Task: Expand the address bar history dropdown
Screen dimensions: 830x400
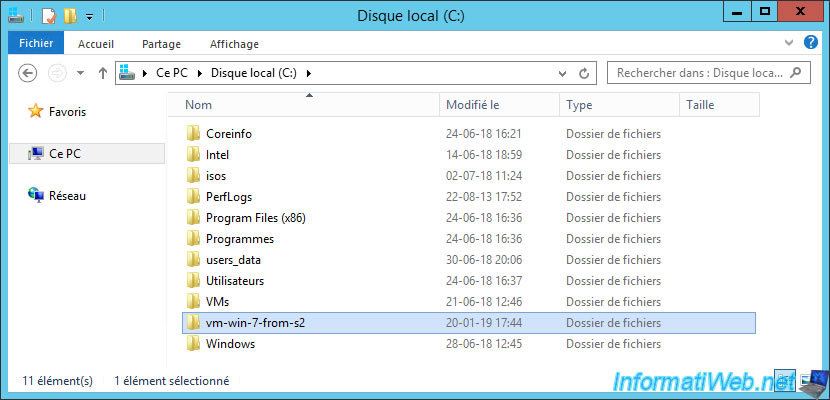Action: tap(562, 73)
